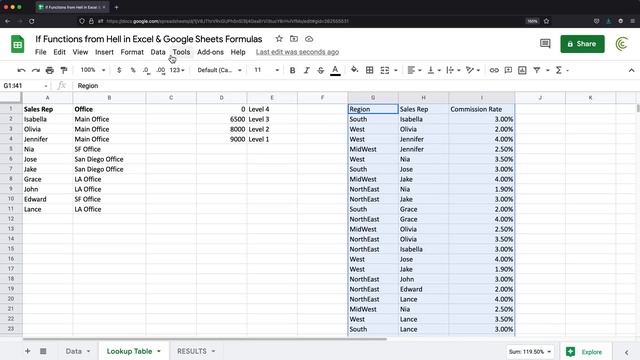This screenshot has width=640, height=360.
Task: Click the Undo icon
Action: tap(21, 70)
